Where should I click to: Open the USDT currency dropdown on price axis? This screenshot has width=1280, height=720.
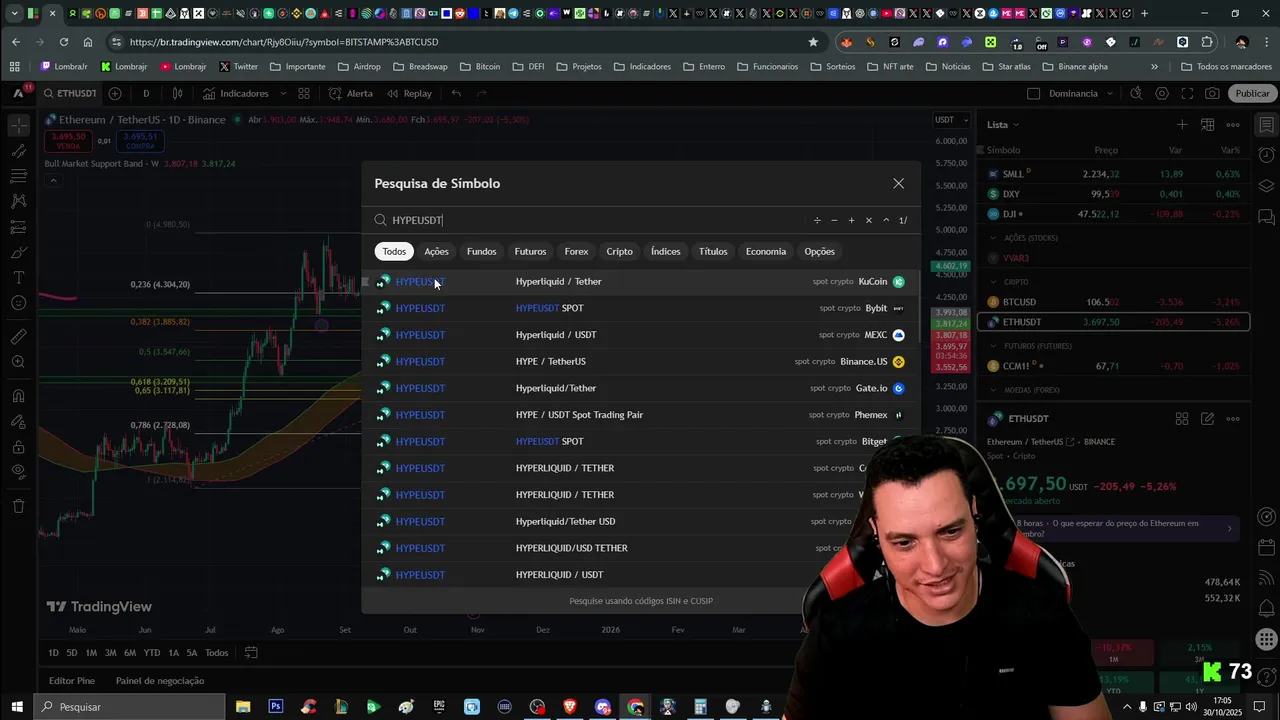951,120
